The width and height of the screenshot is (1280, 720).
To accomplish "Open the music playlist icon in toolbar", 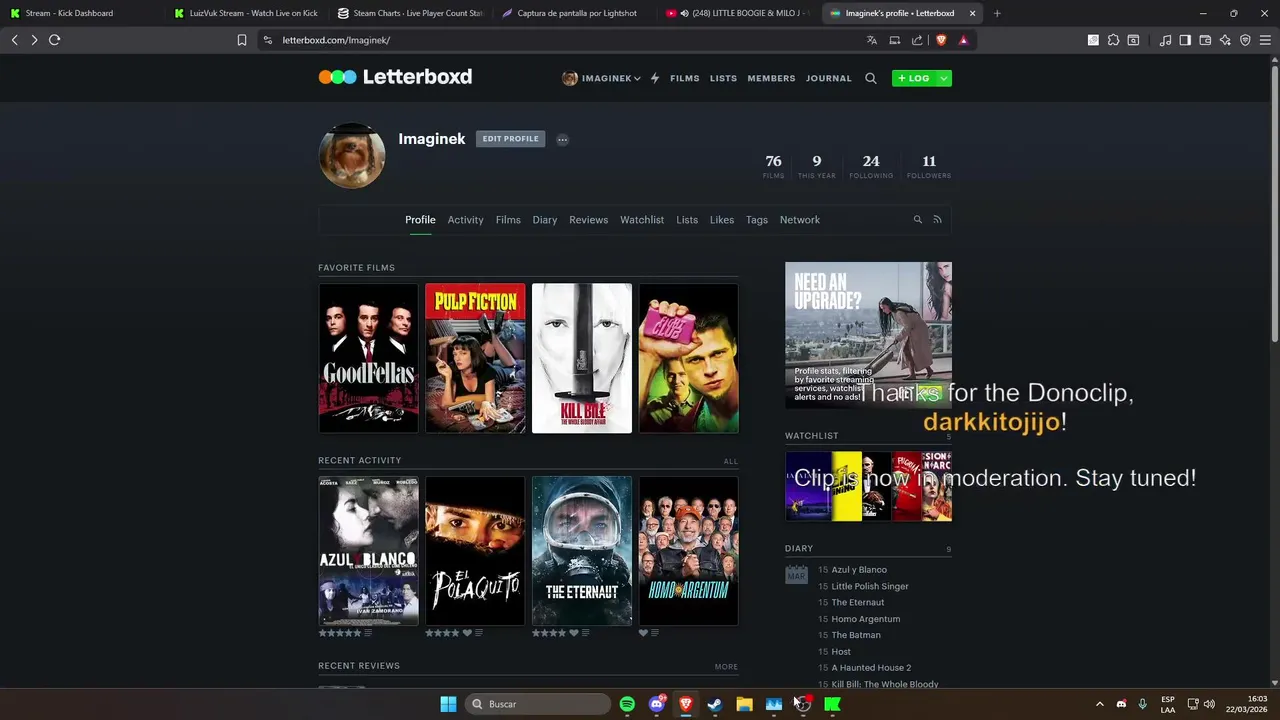I will [1165, 40].
